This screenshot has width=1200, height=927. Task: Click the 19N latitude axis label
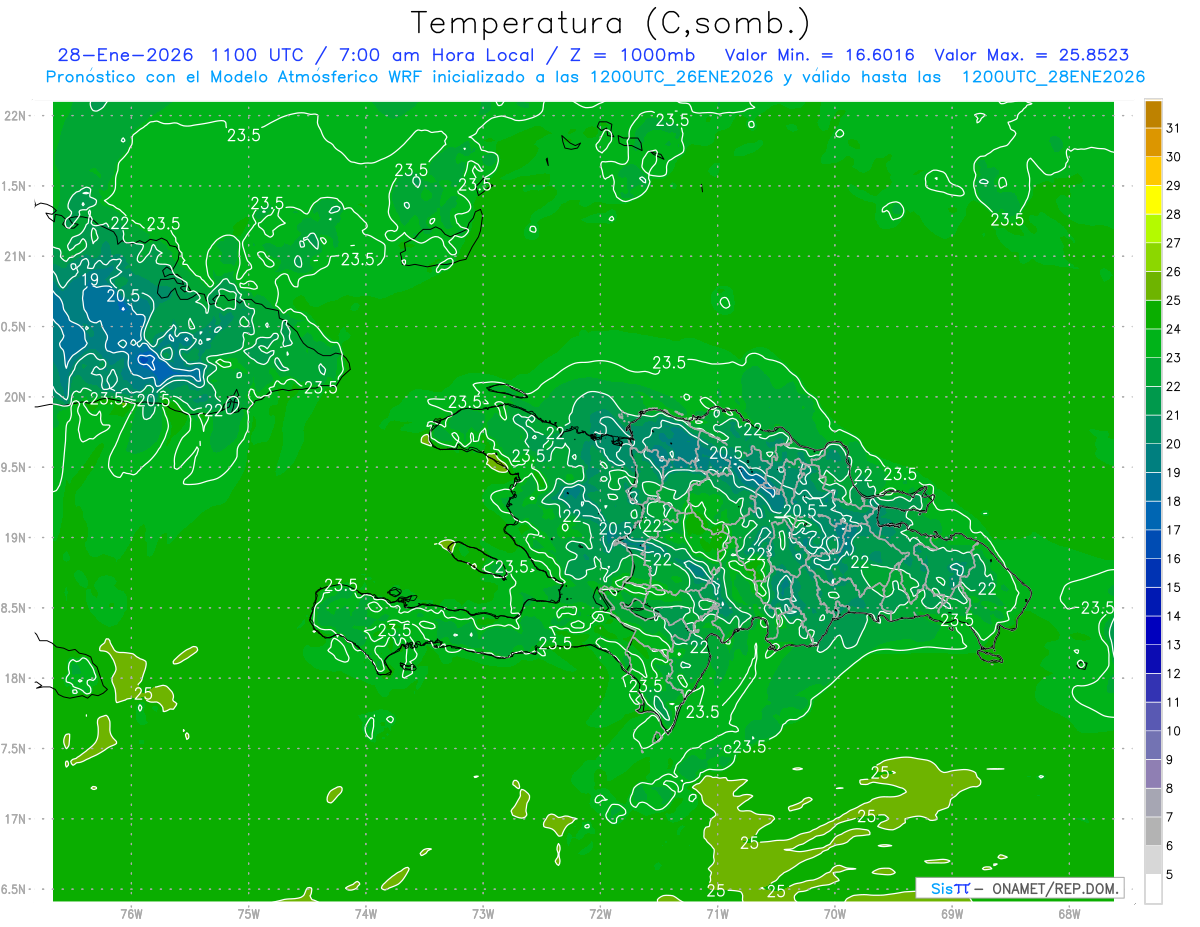point(16,538)
